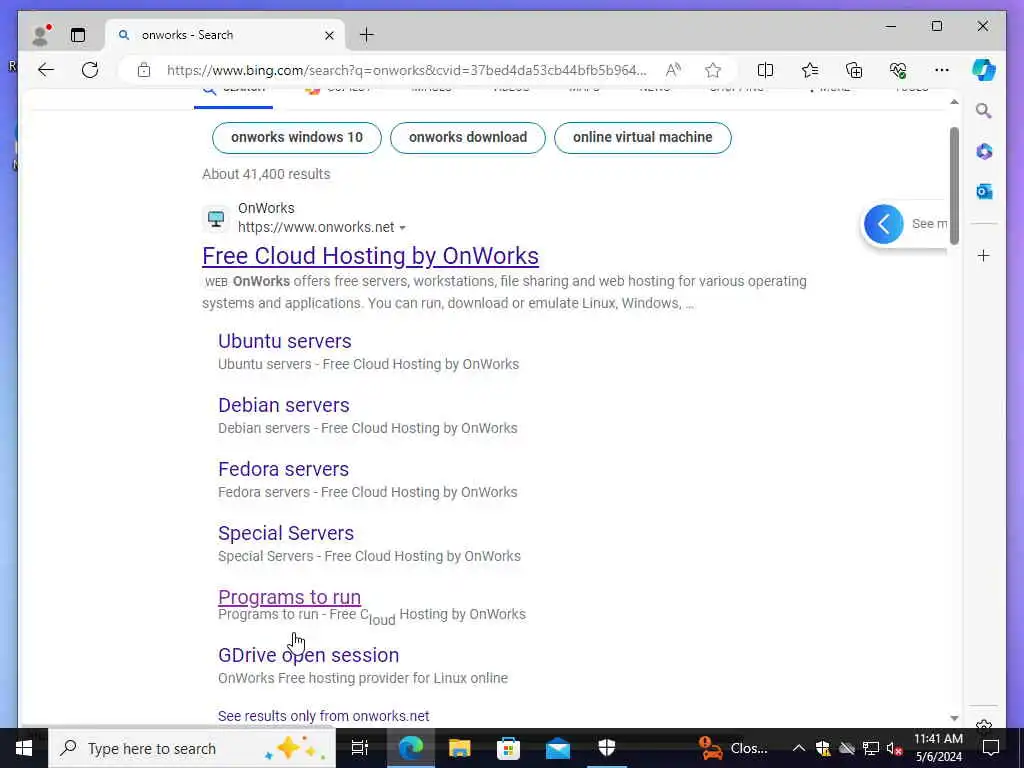This screenshot has height=768, width=1024.
Task: Open the Favorites list icon
Action: click(x=810, y=70)
